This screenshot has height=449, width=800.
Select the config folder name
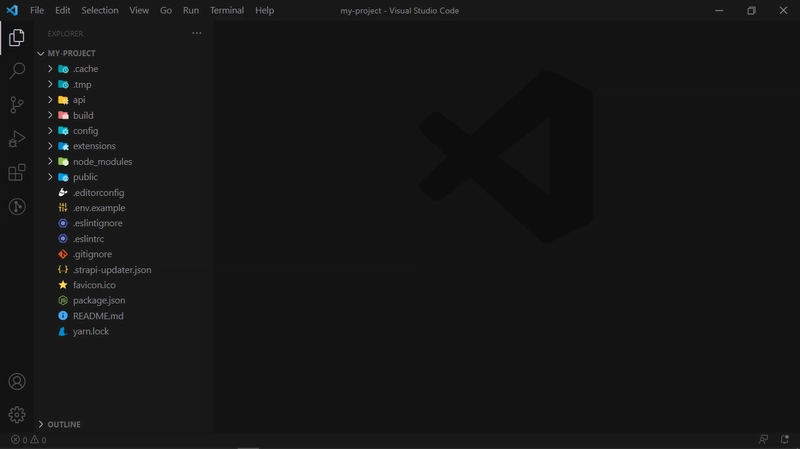[85, 131]
